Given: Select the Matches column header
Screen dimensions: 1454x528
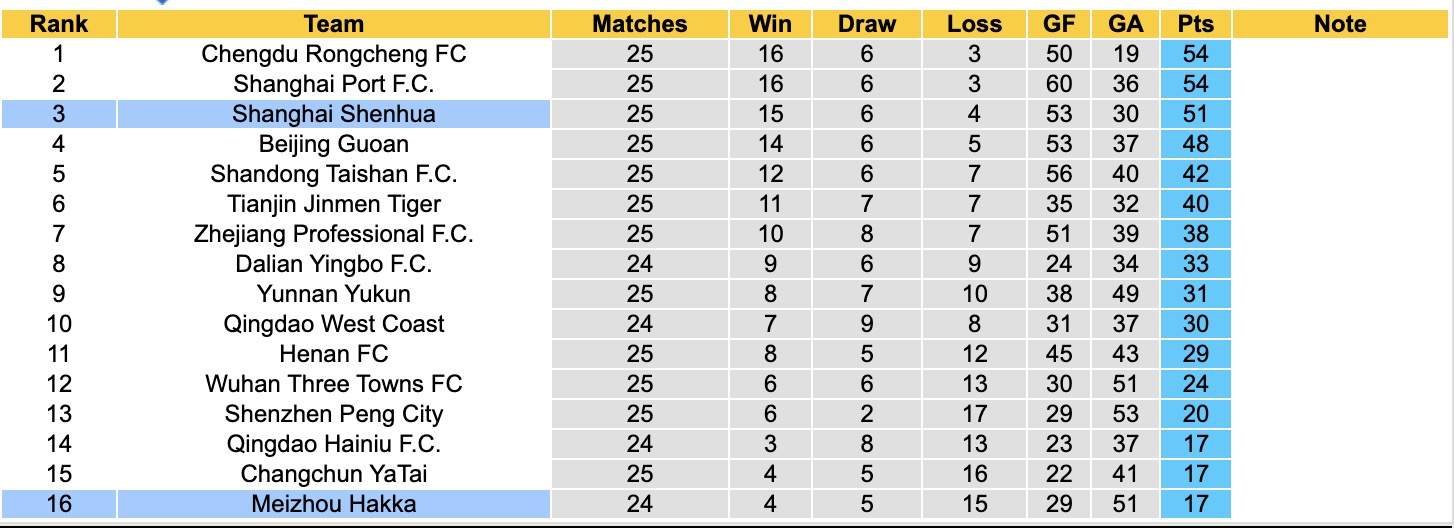Looking at the screenshot, I should (x=640, y=24).
